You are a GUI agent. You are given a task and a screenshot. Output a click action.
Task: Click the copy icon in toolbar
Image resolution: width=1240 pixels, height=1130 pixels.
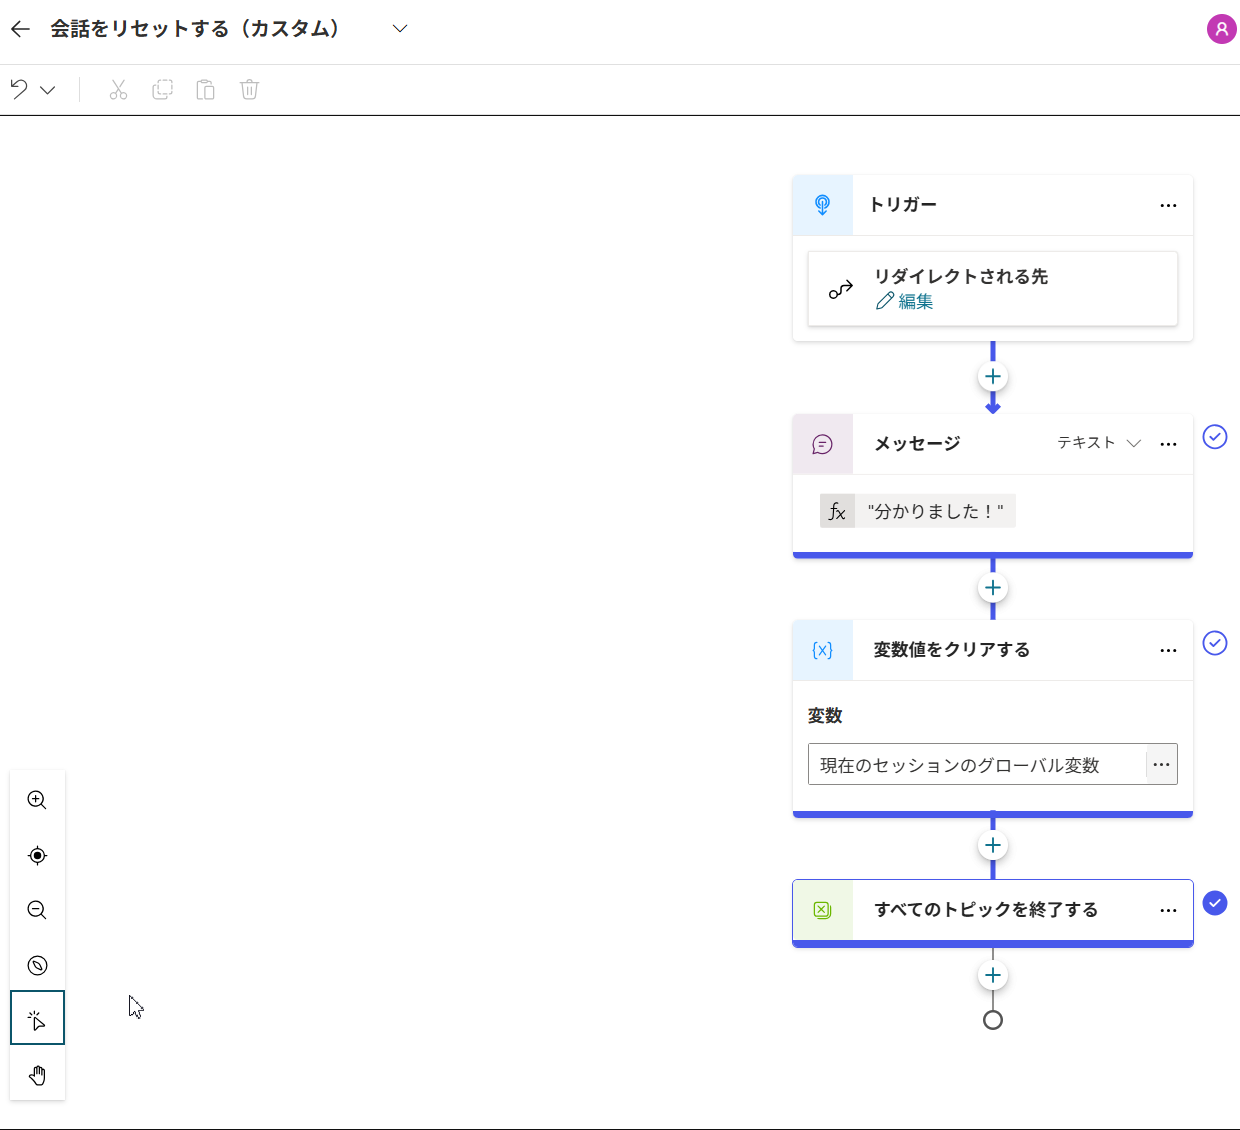click(x=162, y=90)
